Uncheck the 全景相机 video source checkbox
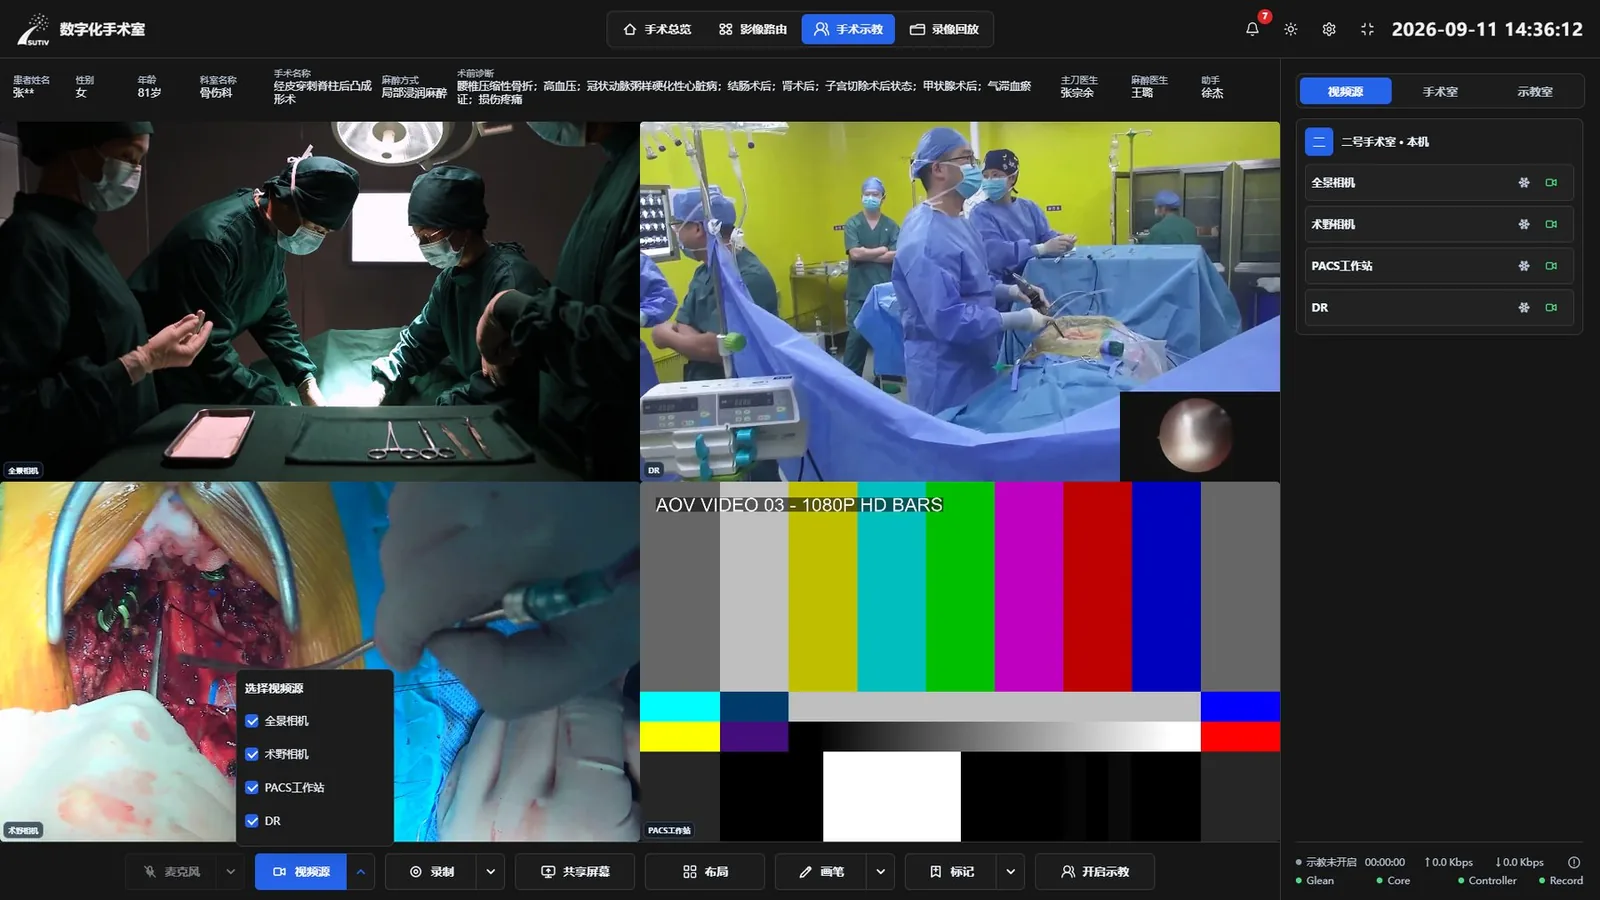The width and height of the screenshot is (1600, 900). [x=252, y=721]
